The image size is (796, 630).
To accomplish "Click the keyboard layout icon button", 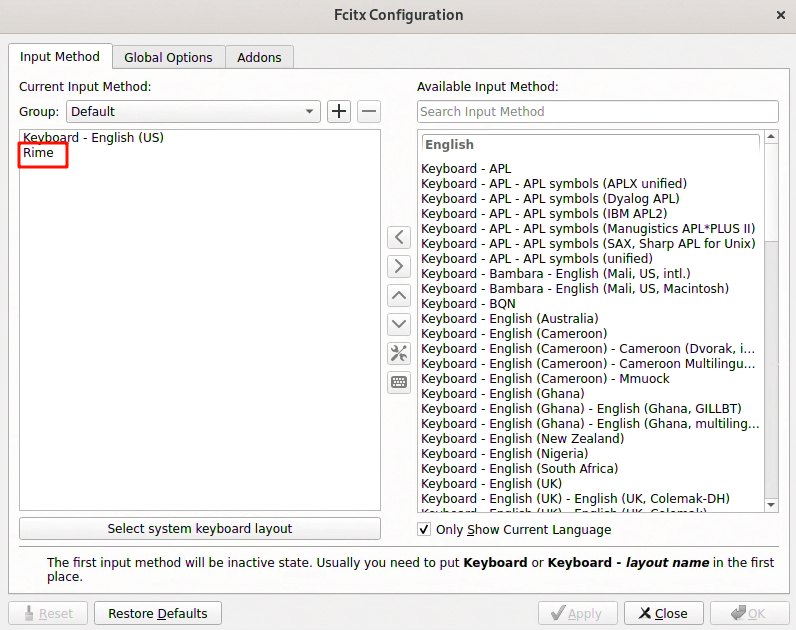I will click(399, 382).
